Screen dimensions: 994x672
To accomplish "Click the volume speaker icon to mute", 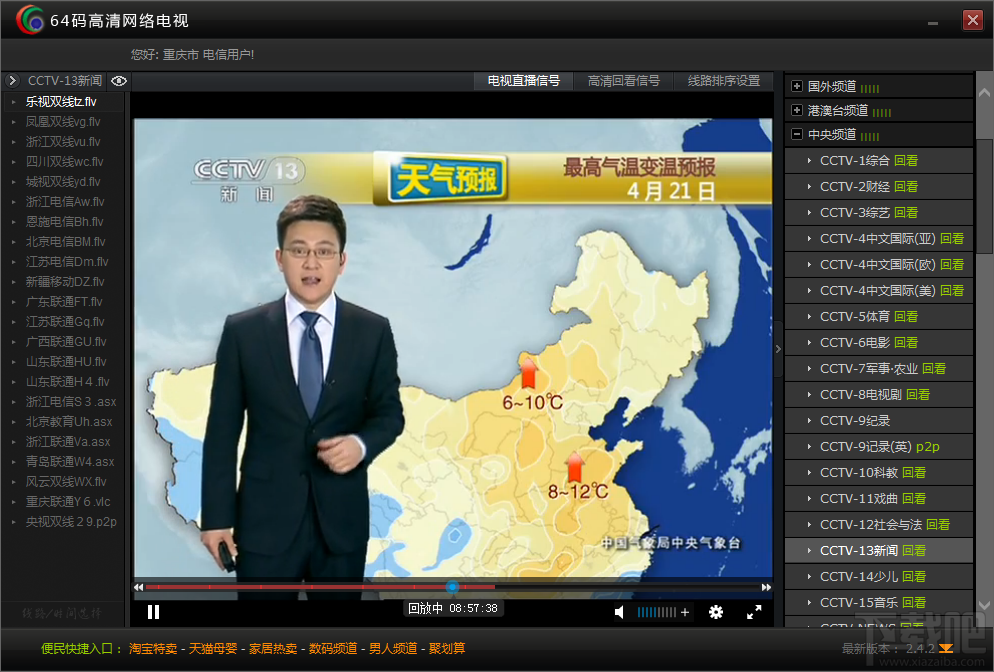I will (x=619, y=611).
